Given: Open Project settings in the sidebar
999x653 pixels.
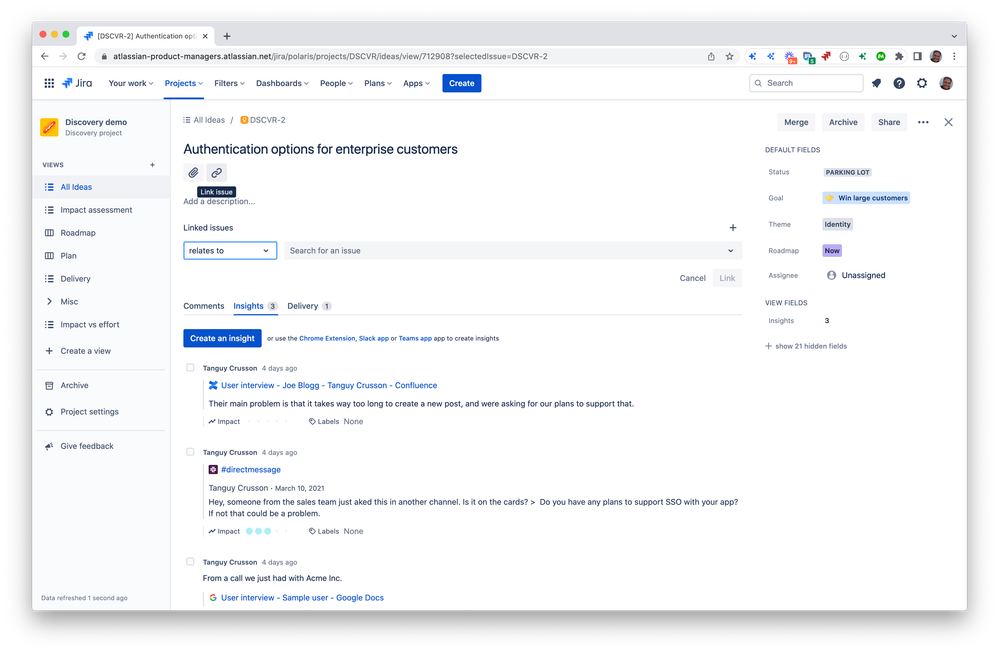Looking at the screenshot, I should (89, 412).
